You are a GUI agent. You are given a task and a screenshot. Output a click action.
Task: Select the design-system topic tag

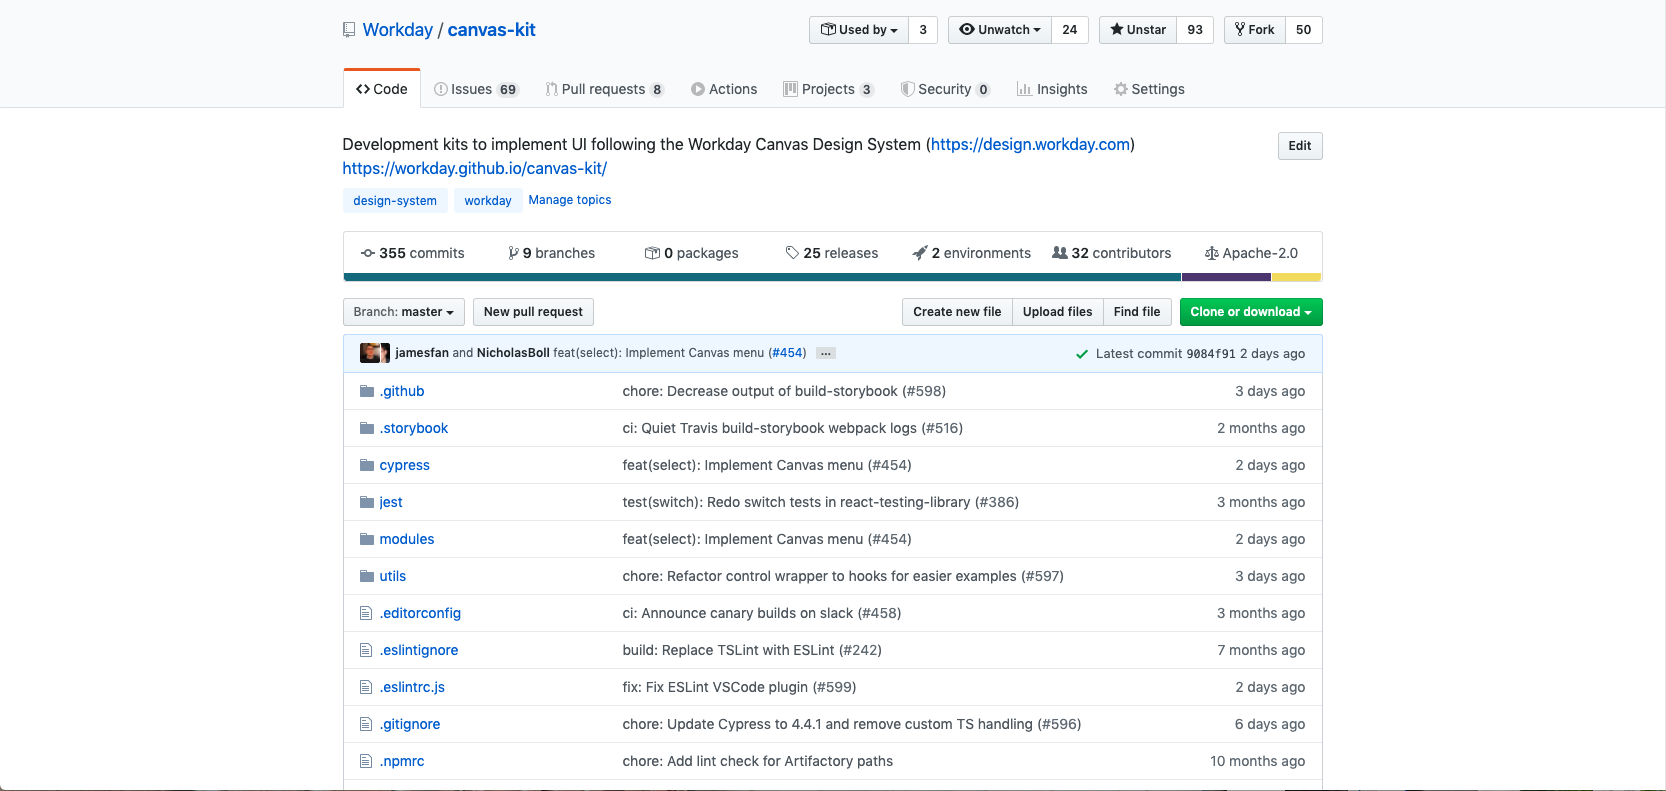pyautogui.click(x=395, y=201)
